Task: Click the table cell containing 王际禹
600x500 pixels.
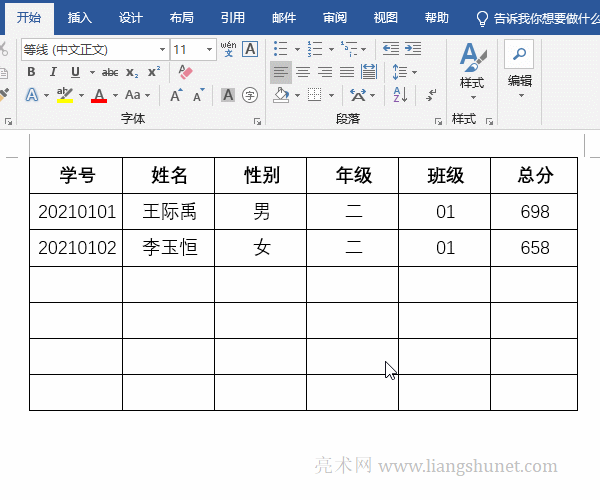Action: [x=168, y=212]
